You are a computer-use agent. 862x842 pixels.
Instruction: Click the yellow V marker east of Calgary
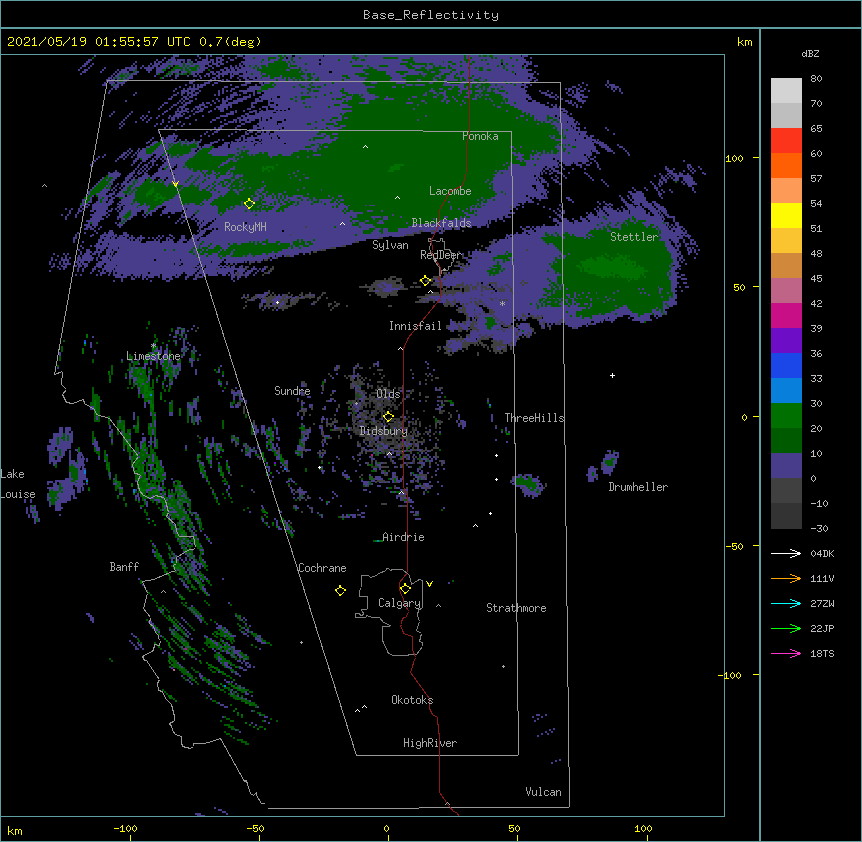[429, 584]
